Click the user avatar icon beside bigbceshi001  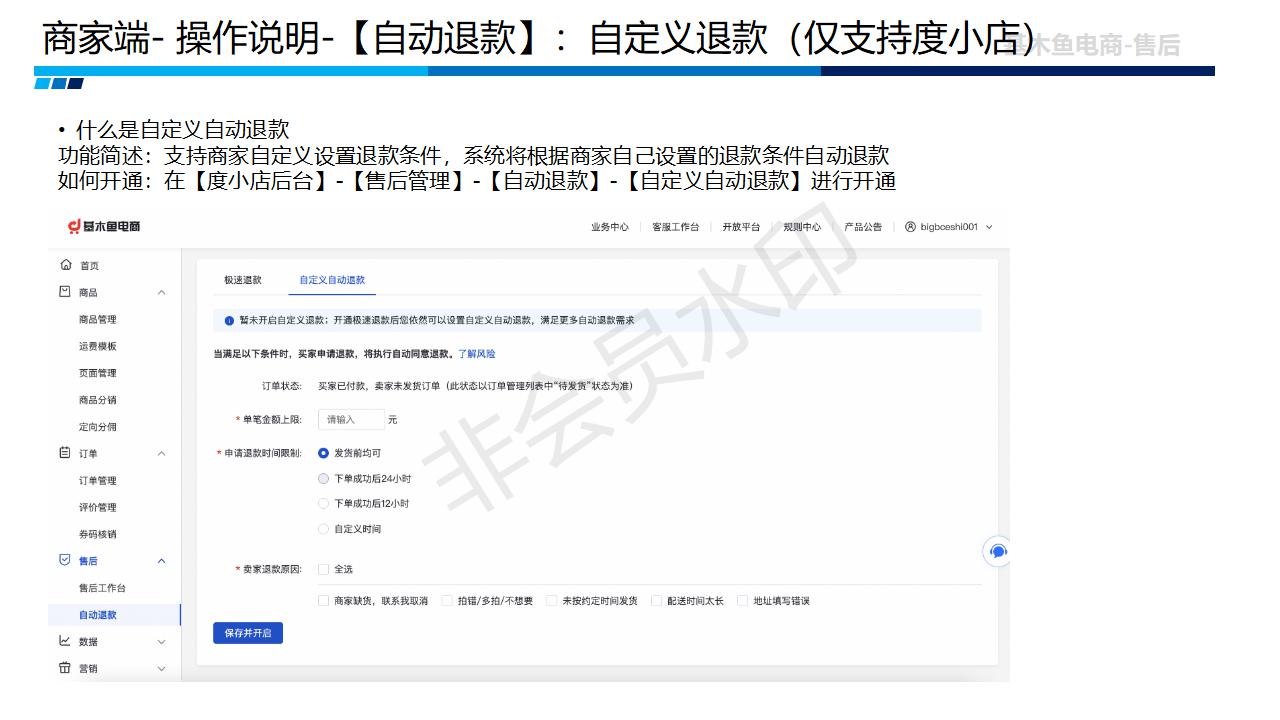(x=910, y=227)
